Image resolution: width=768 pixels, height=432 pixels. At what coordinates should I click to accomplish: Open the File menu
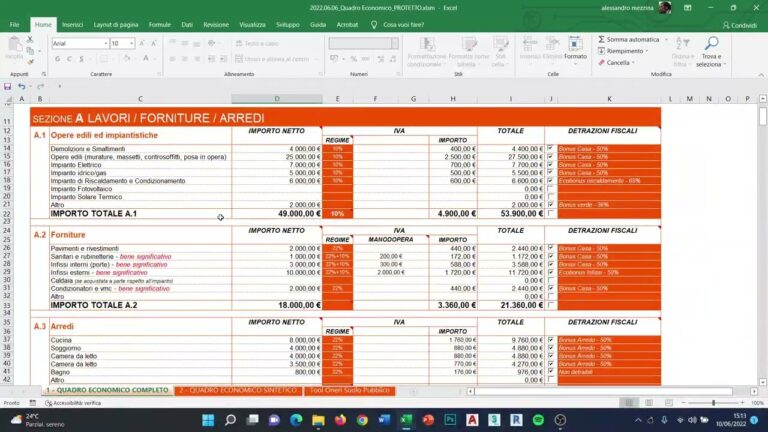tap(14, 24)
